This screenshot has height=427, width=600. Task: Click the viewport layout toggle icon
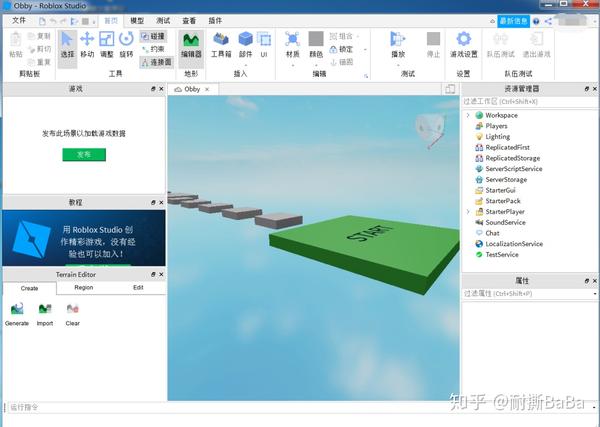coord(450,89)
